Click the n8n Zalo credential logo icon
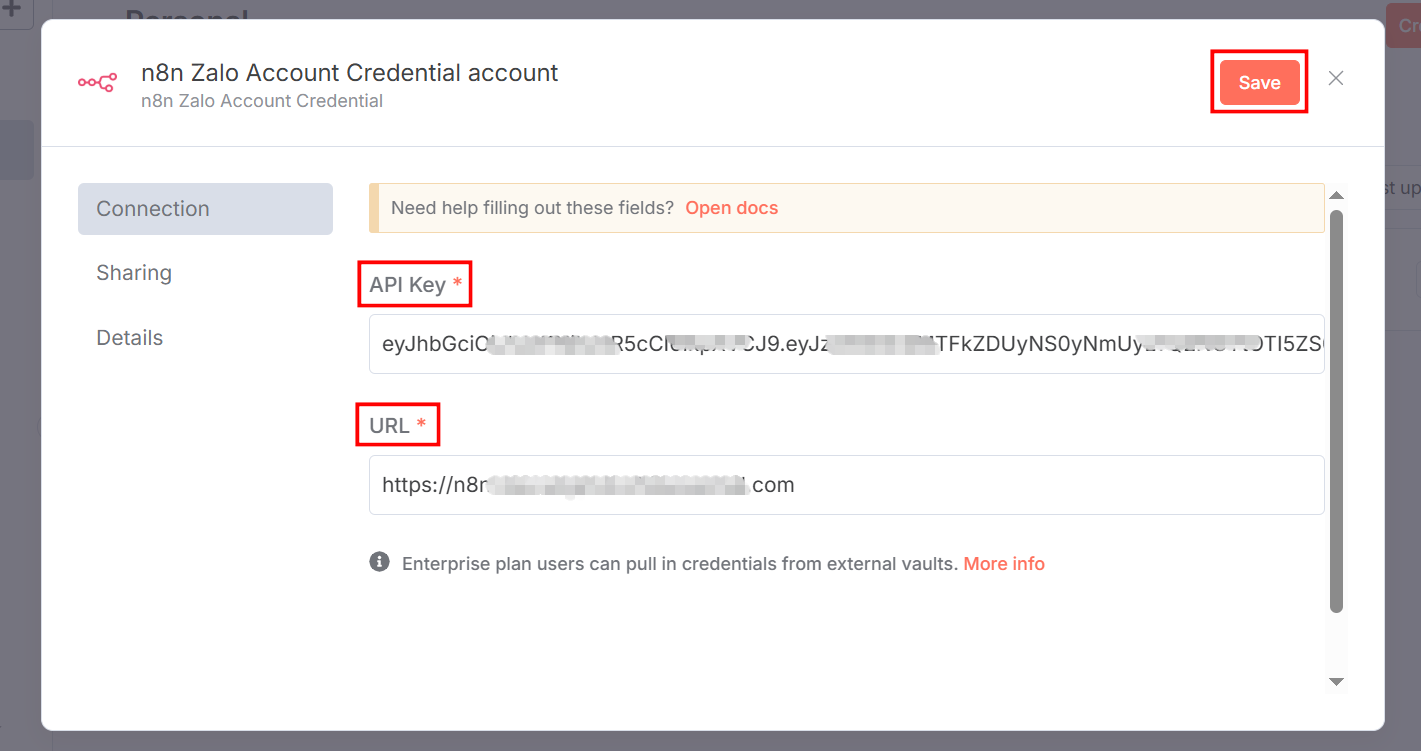This screenshot has height=751, width=1421. click(97, 82)
